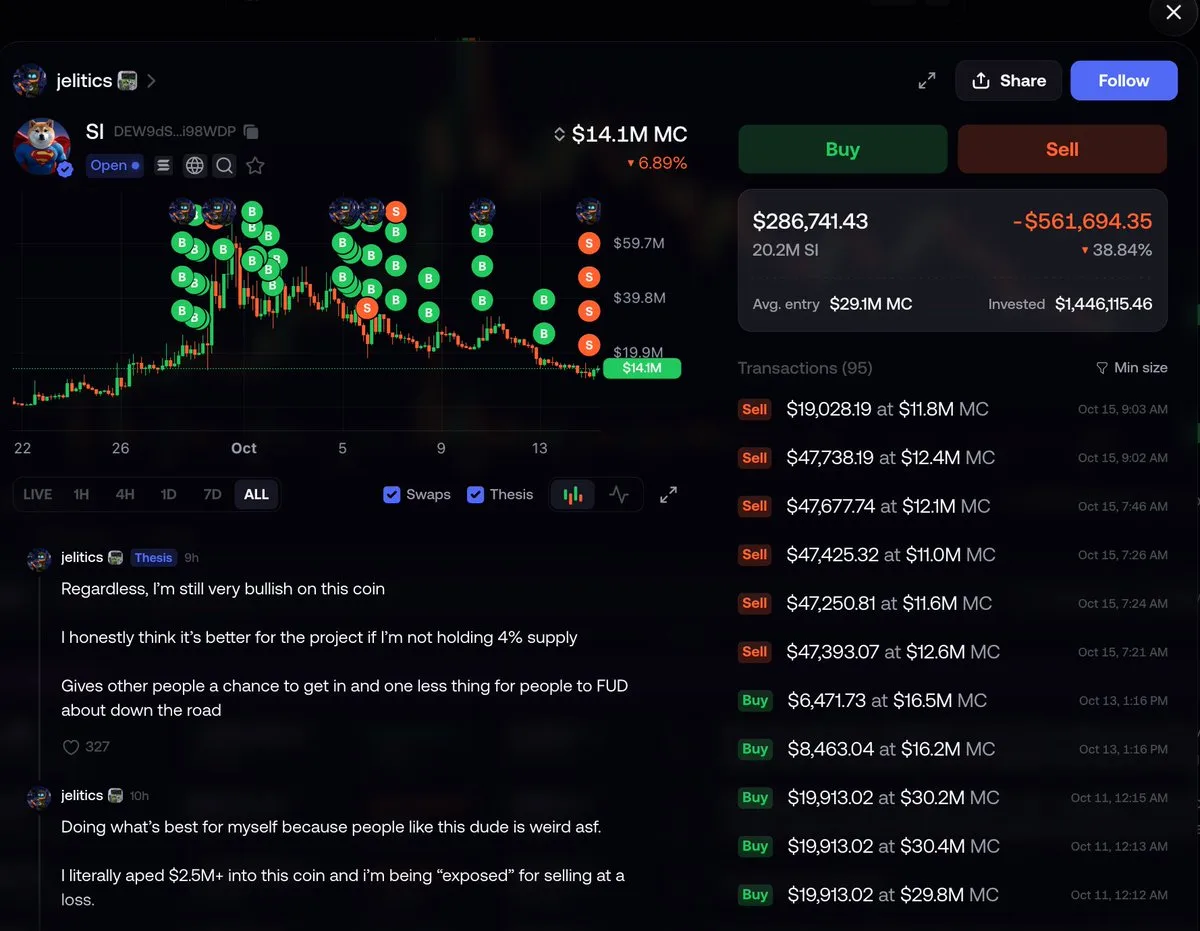
Task: Expand the jelitics profile chevron
Action: (x=151, y=81)
